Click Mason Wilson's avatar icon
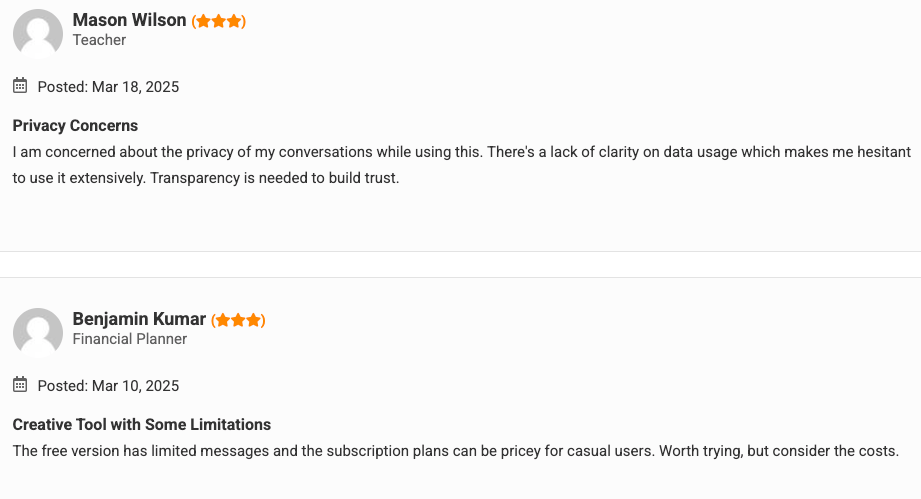The height and width of the screenshot is (499, 921). (x=38, y=33)
